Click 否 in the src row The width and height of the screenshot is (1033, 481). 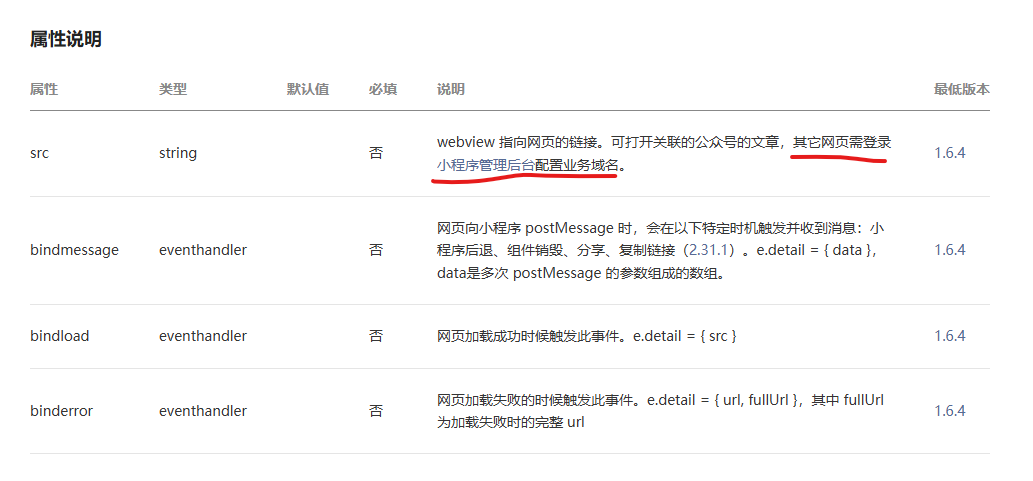coord(376,154)
